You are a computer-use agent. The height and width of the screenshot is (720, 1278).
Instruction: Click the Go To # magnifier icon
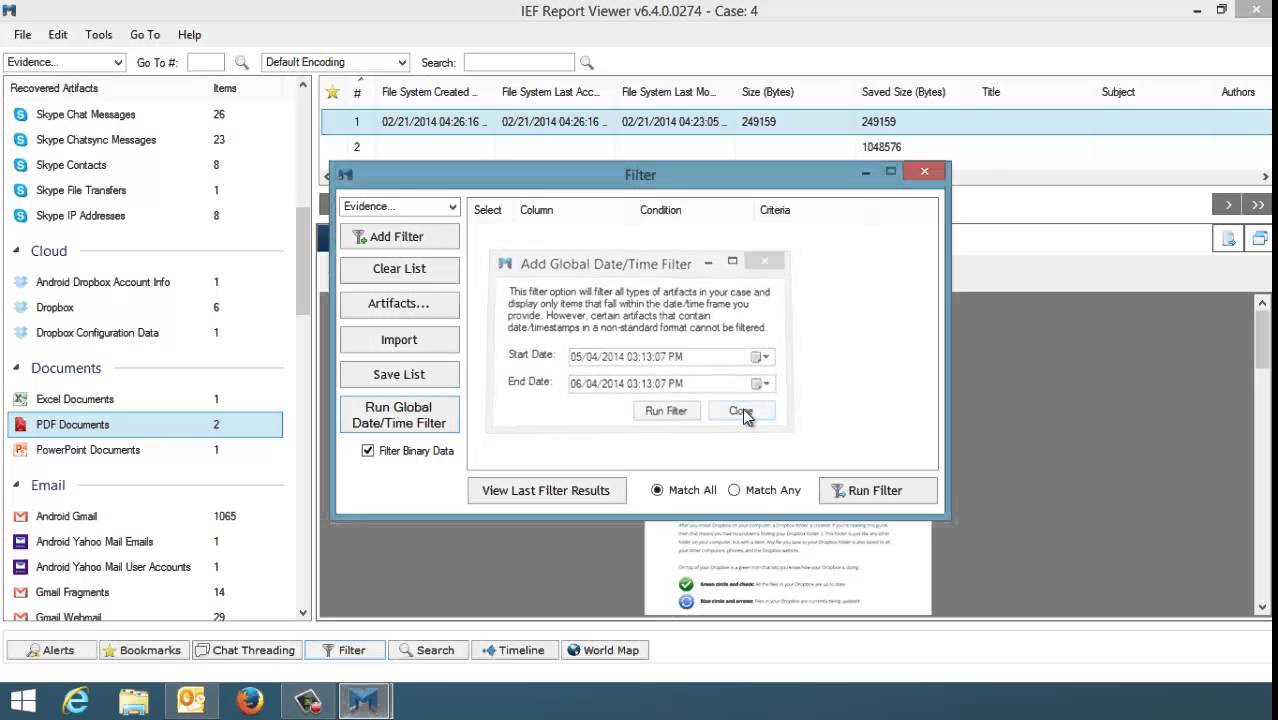click(242, 63)
